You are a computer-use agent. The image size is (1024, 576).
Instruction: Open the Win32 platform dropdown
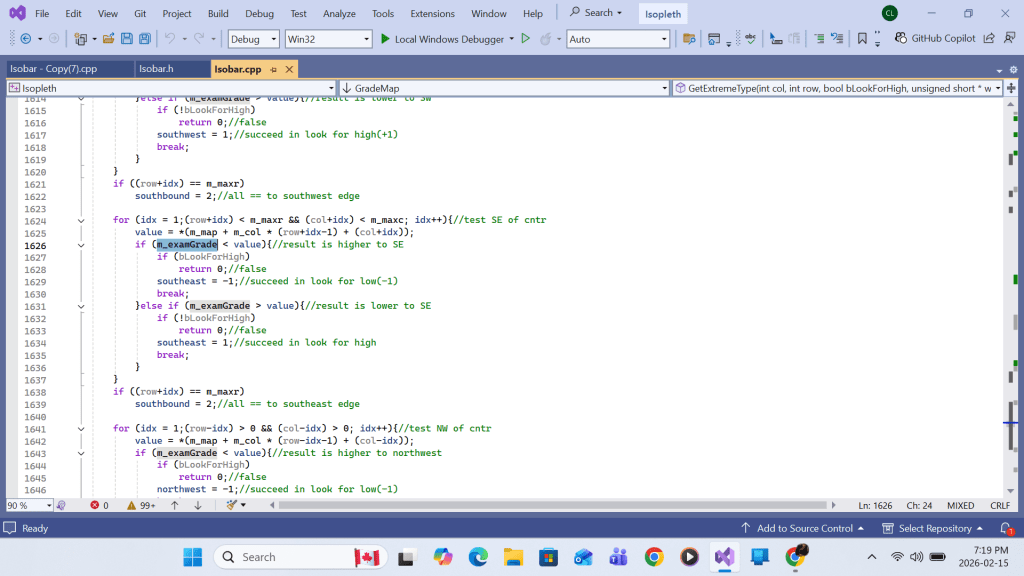328,39
